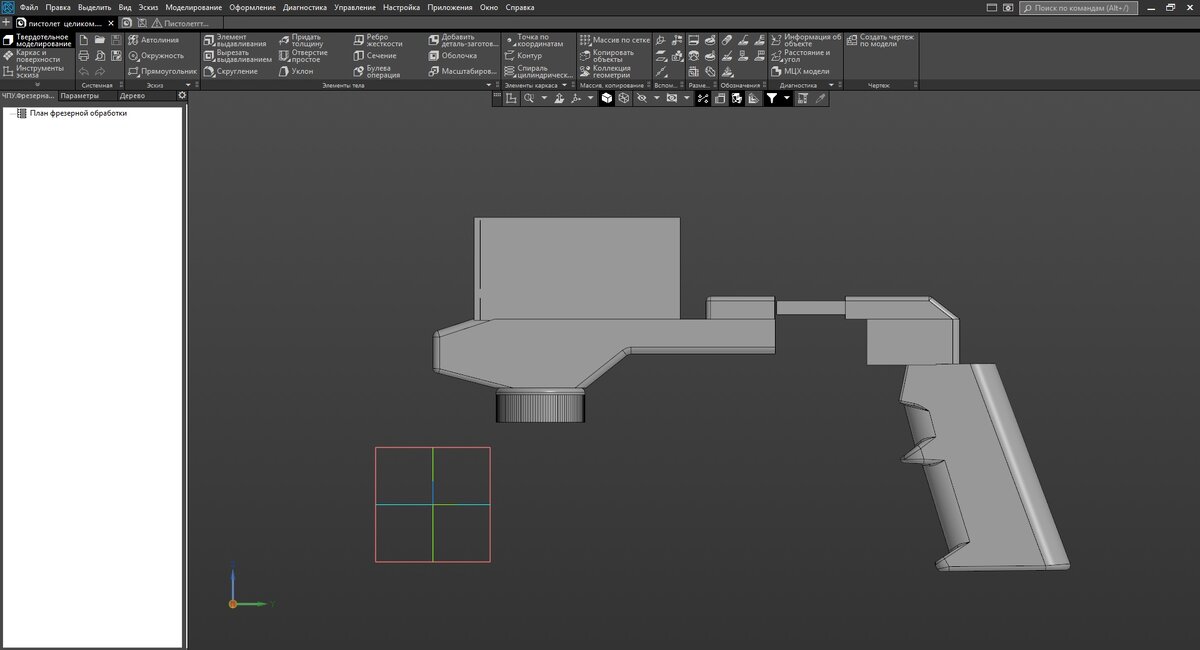Toggle wireframe display mode
Screen dimensions: 1200x650
[624, 99]
